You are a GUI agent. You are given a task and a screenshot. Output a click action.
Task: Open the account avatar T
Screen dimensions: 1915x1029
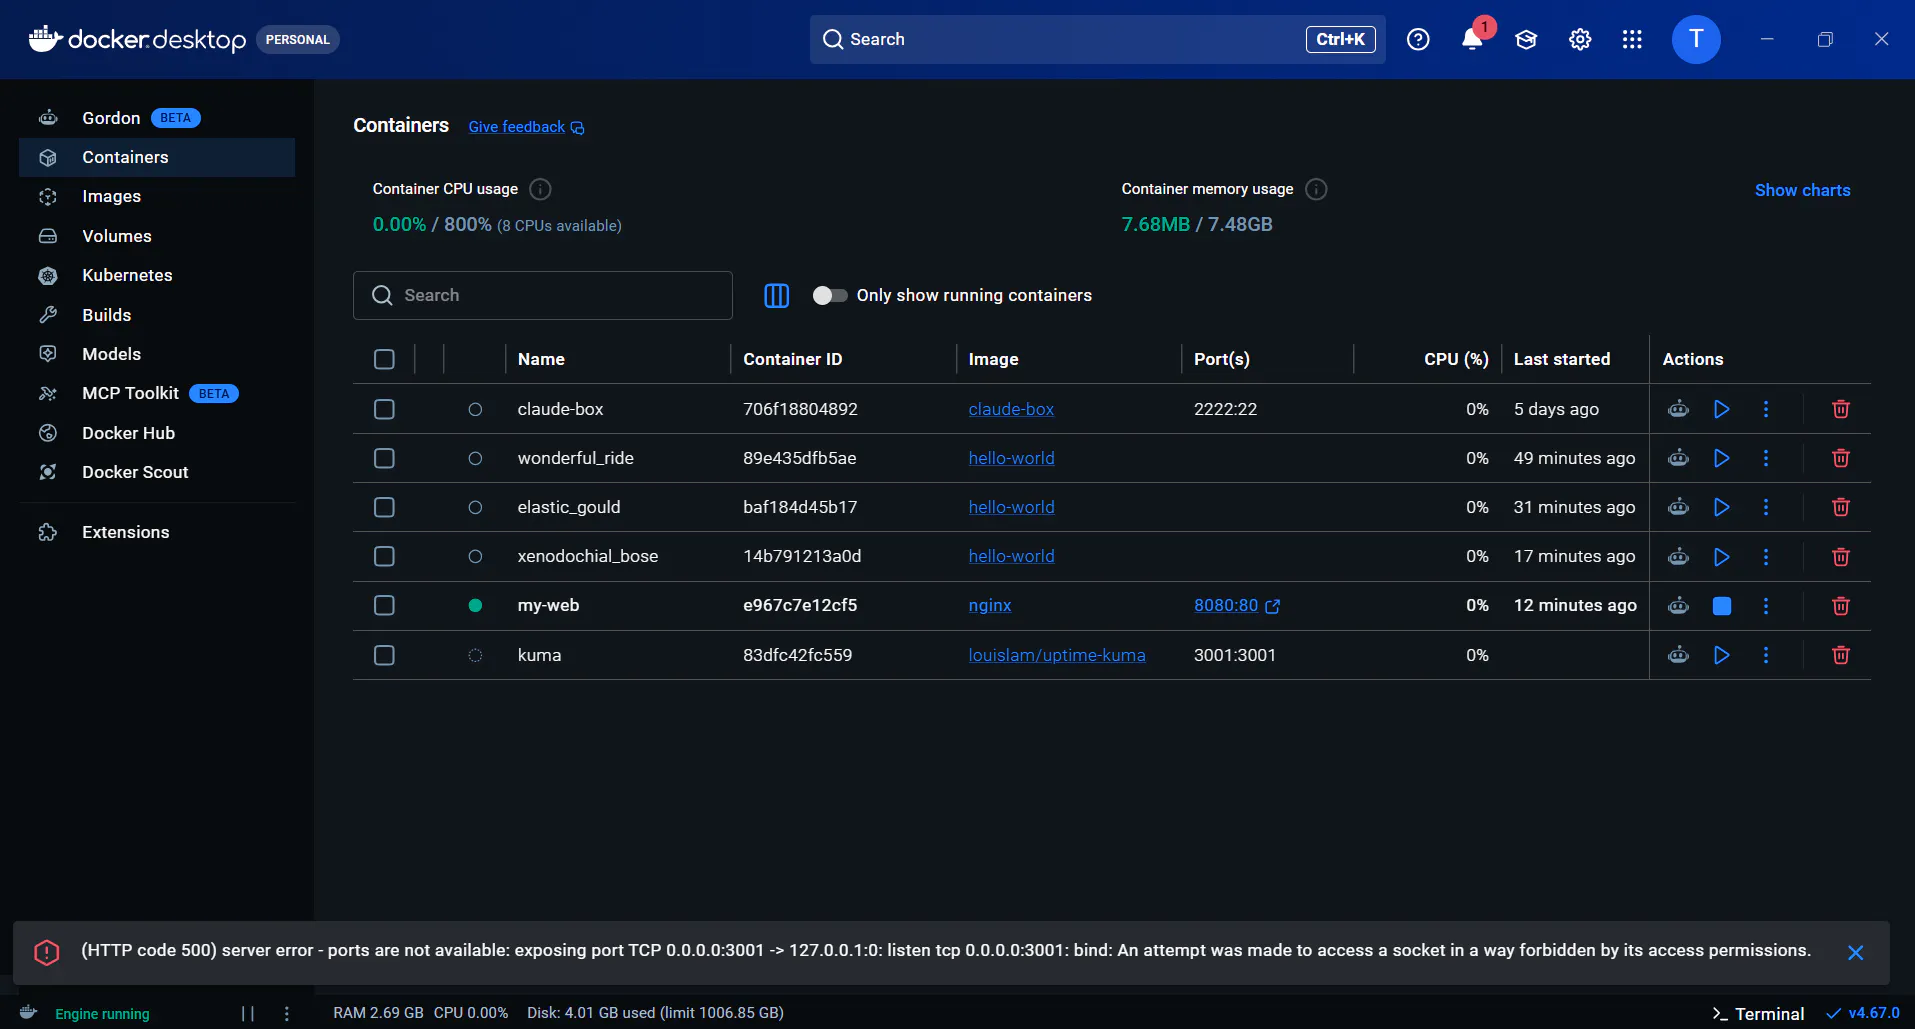click(x=1696, y=39)
